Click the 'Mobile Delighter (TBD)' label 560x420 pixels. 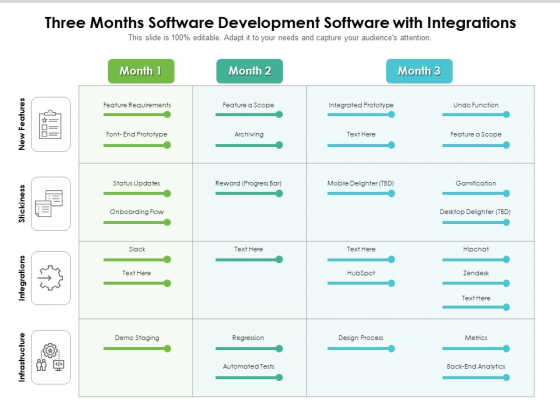click(x=361, y=183)
